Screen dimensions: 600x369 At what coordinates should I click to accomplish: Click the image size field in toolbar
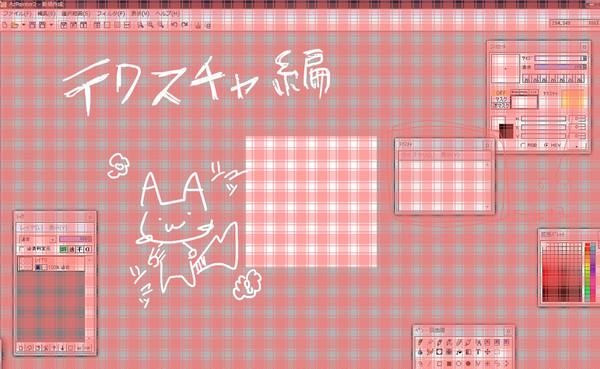tap(567, 23)
